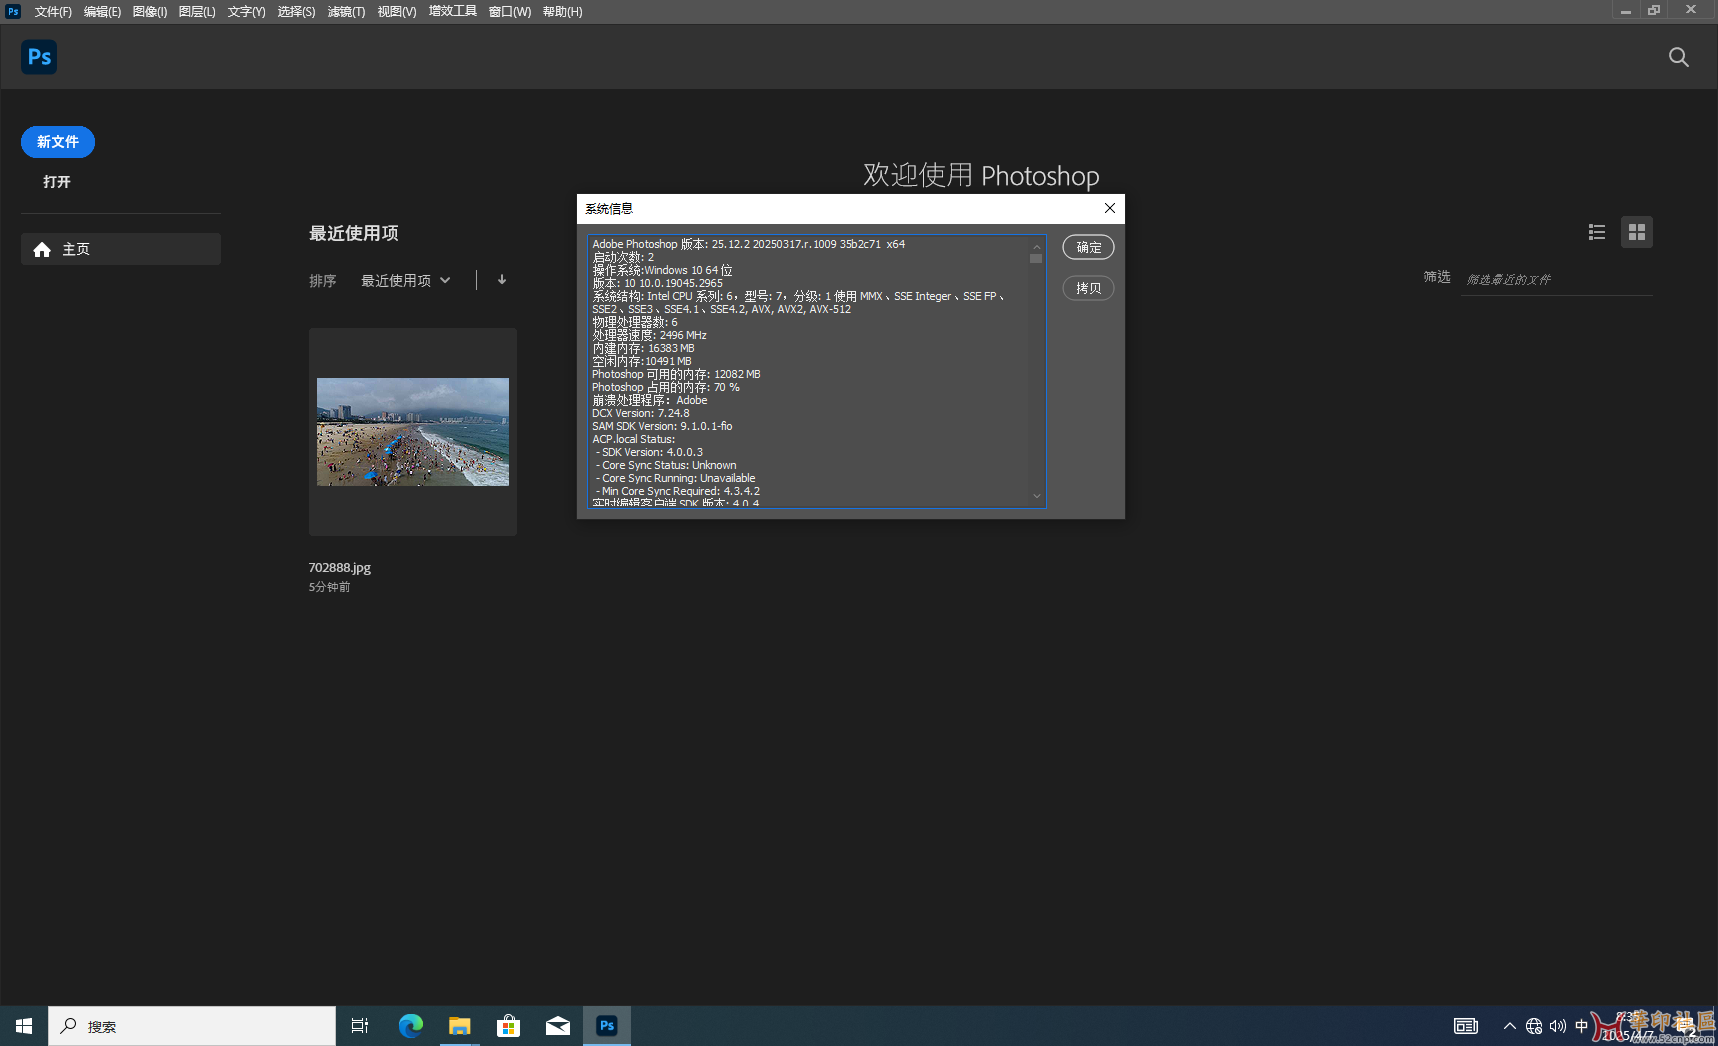
Task: Open the 滤镜(T) menu
Action: tap(346, 12)
